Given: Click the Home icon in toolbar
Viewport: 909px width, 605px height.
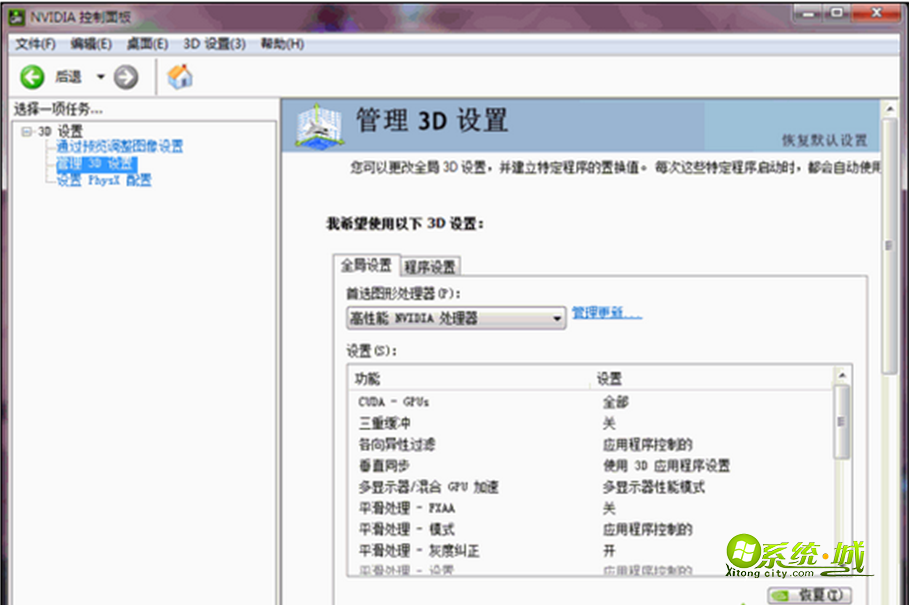Looking at the screenshot, I should coord(180,77).
